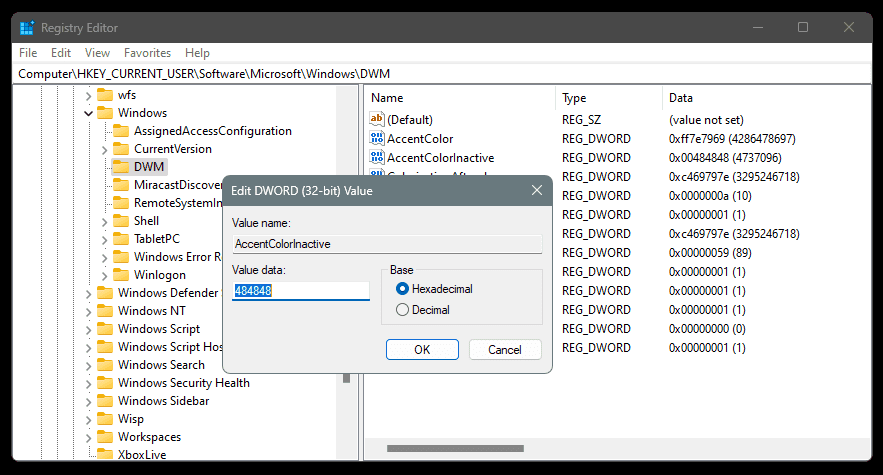The height and width of the screenshot is (475, 883).
Task: Click the Wisp folder icon
Action: tap(105, 419)
